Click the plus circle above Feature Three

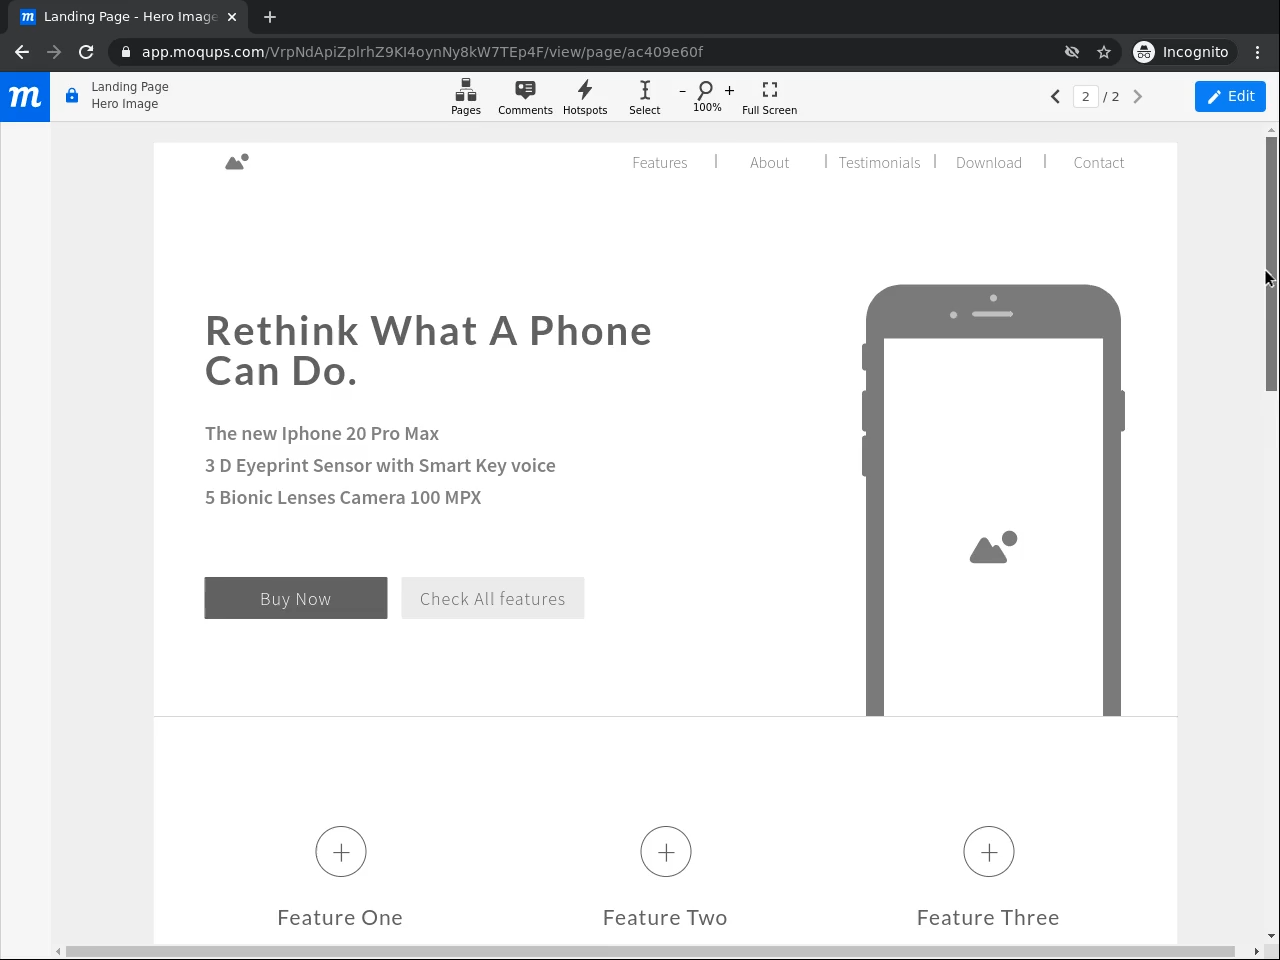tap(989, 852)
